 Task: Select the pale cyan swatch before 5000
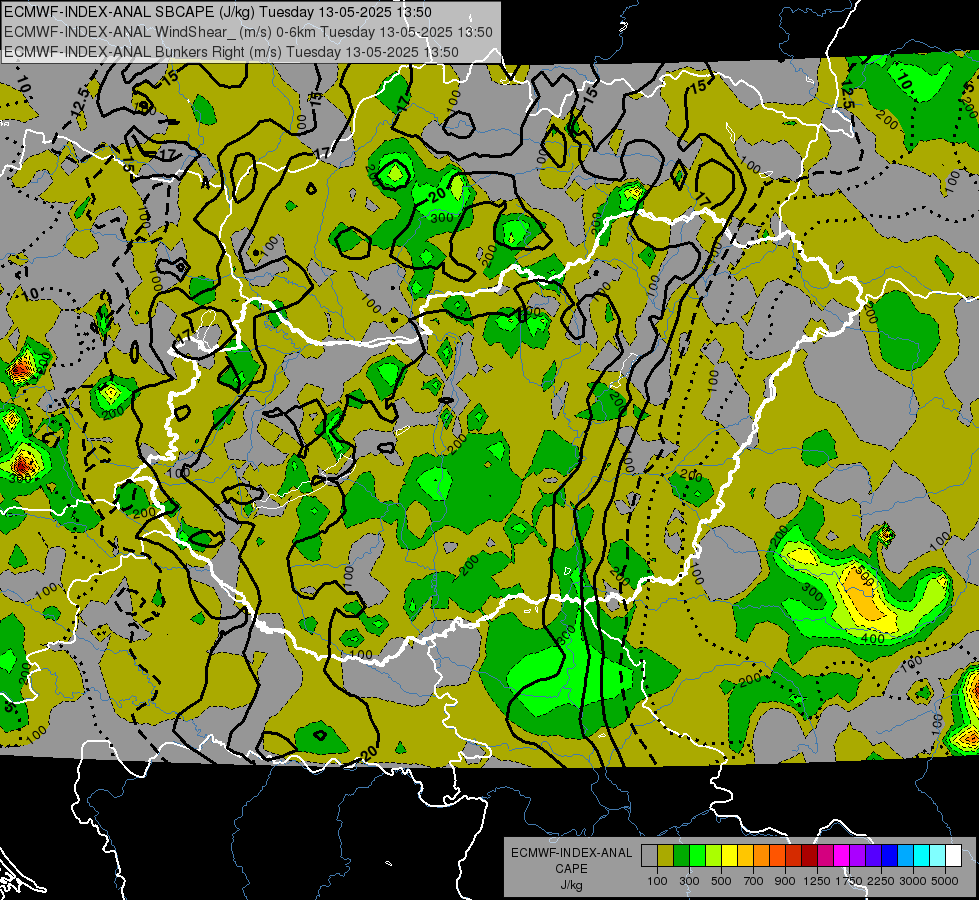click(938, 855)
